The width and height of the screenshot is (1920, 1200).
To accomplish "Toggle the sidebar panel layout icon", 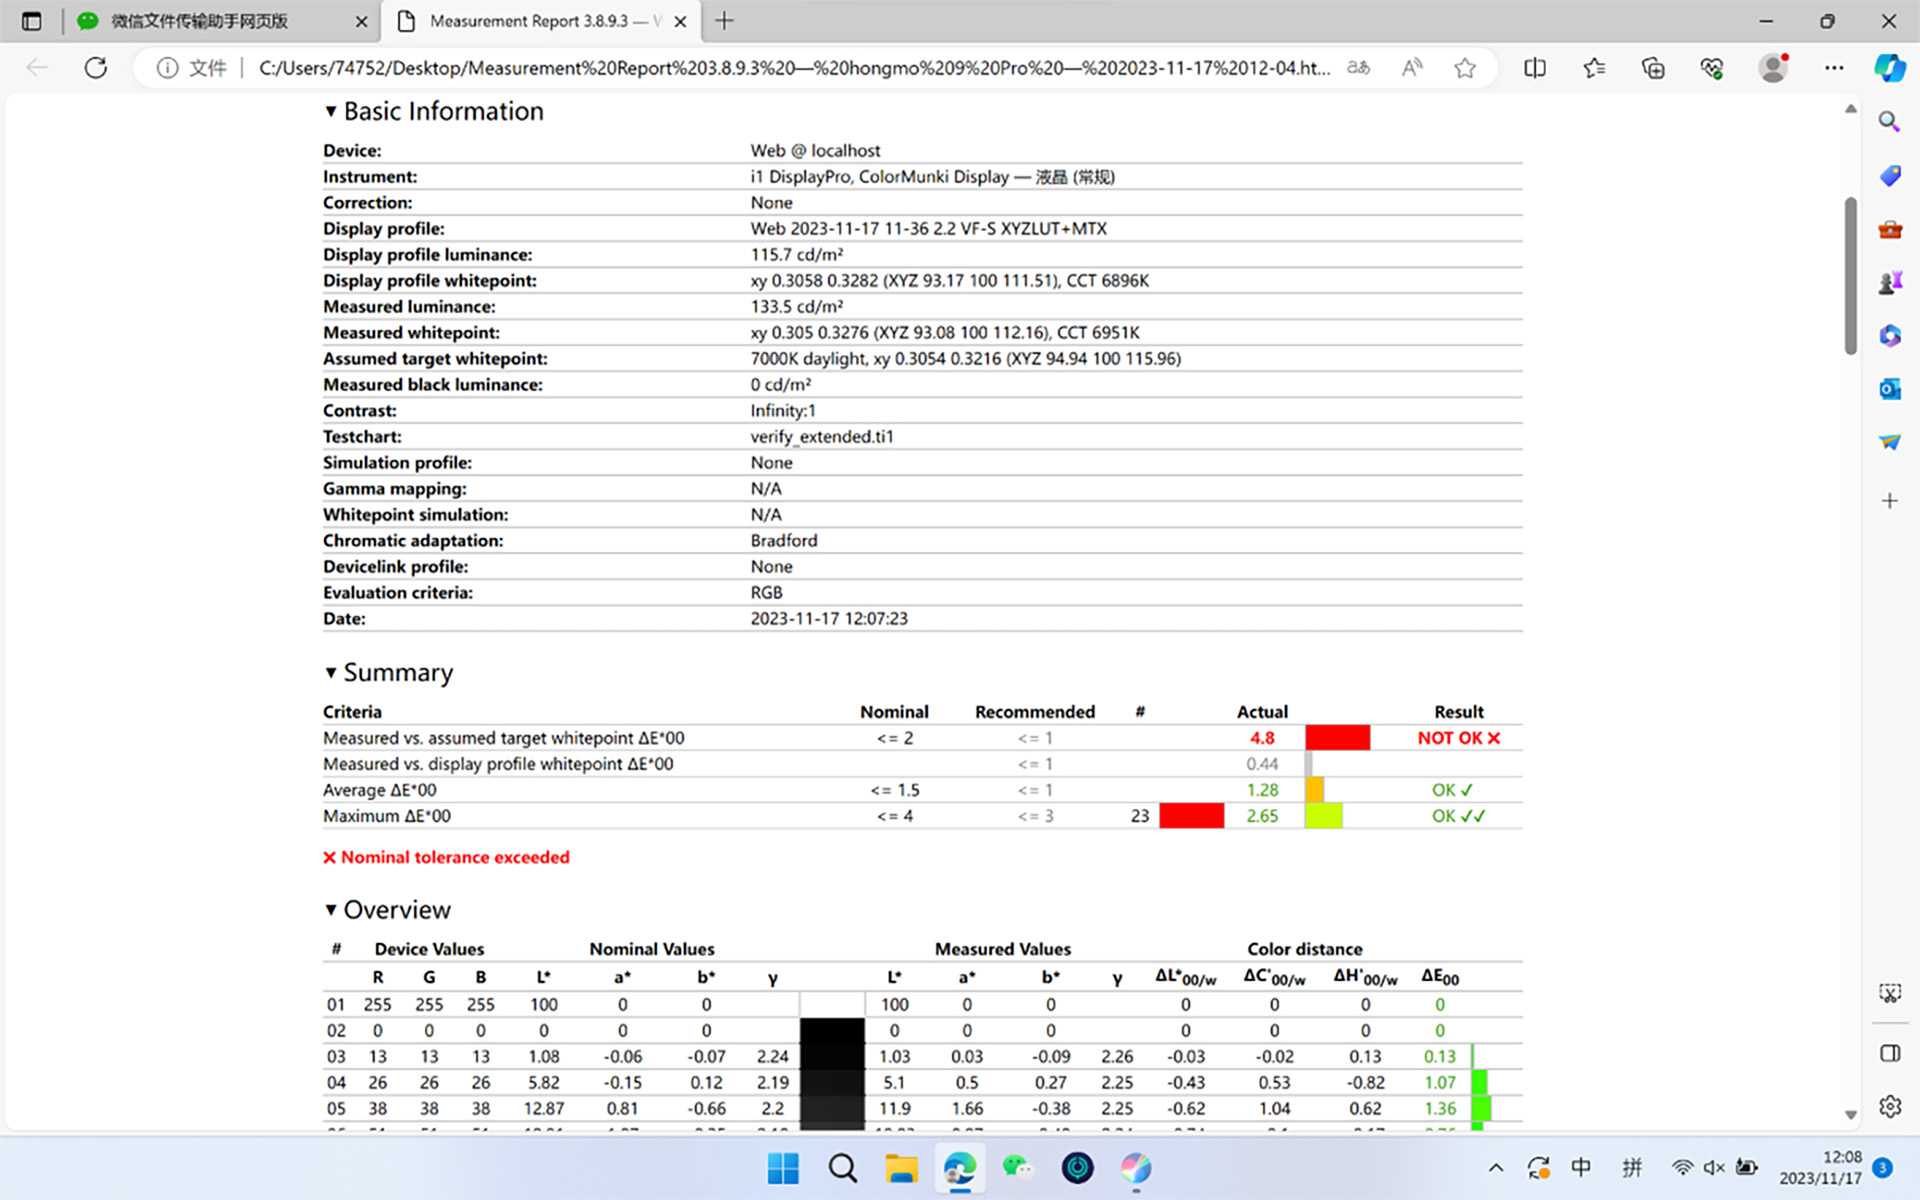I will 1889,1053.
